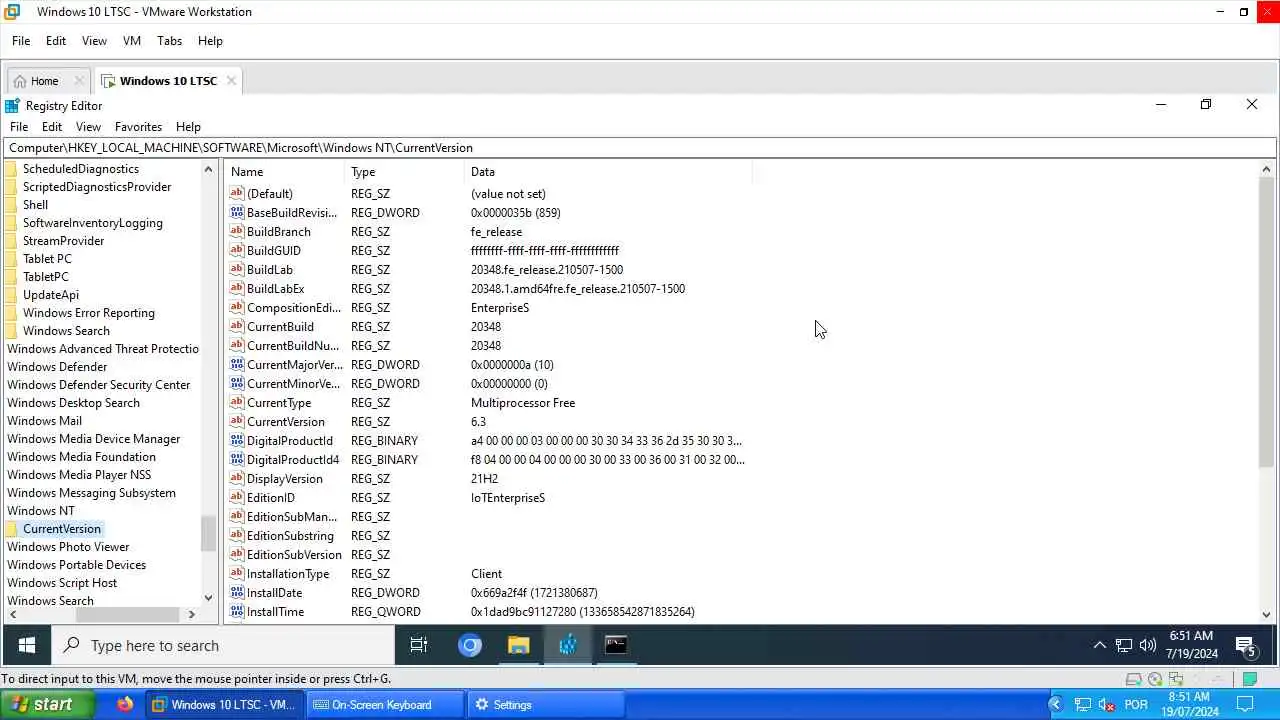Select the CurrentType value row

pos(488,402)
